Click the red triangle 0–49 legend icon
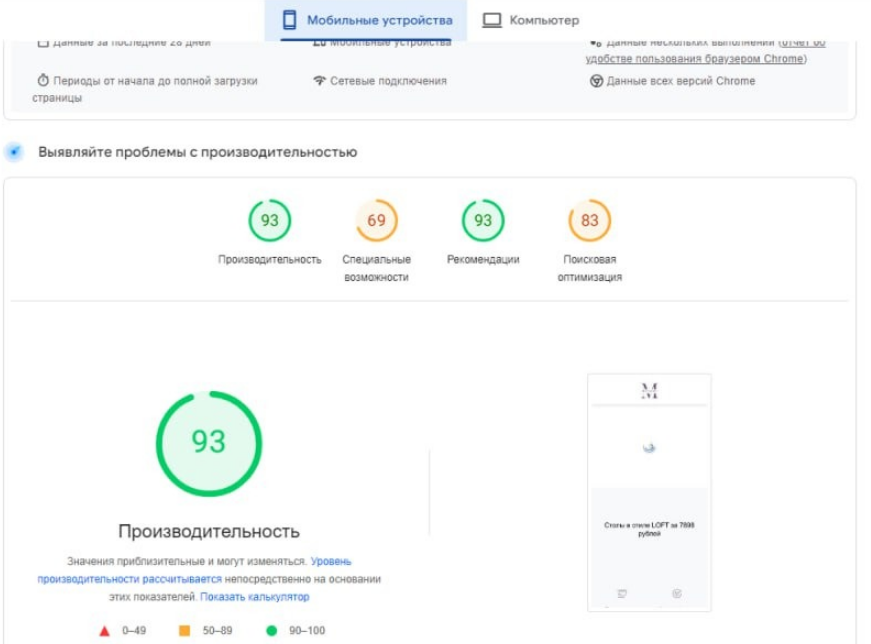Screen dimensions: 871x644 pyautogui.click(x=104, y=631)
